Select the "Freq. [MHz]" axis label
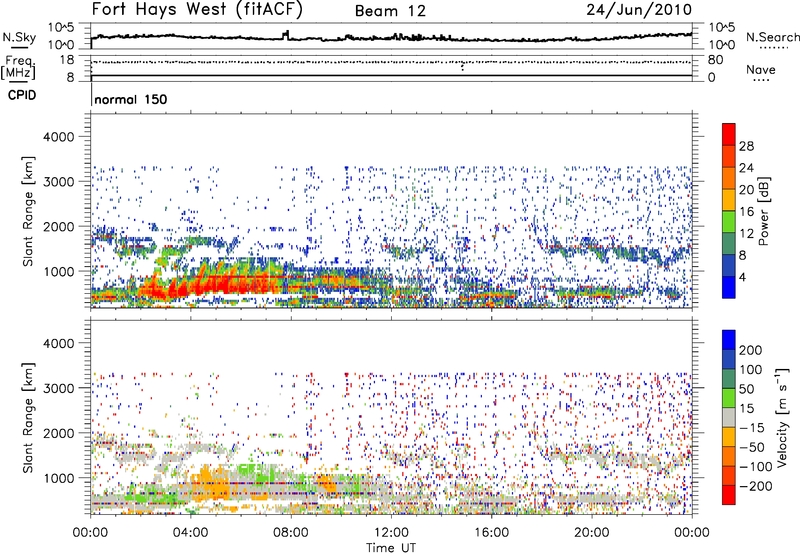This screenshot has width=800, height=554. [19, 67]
